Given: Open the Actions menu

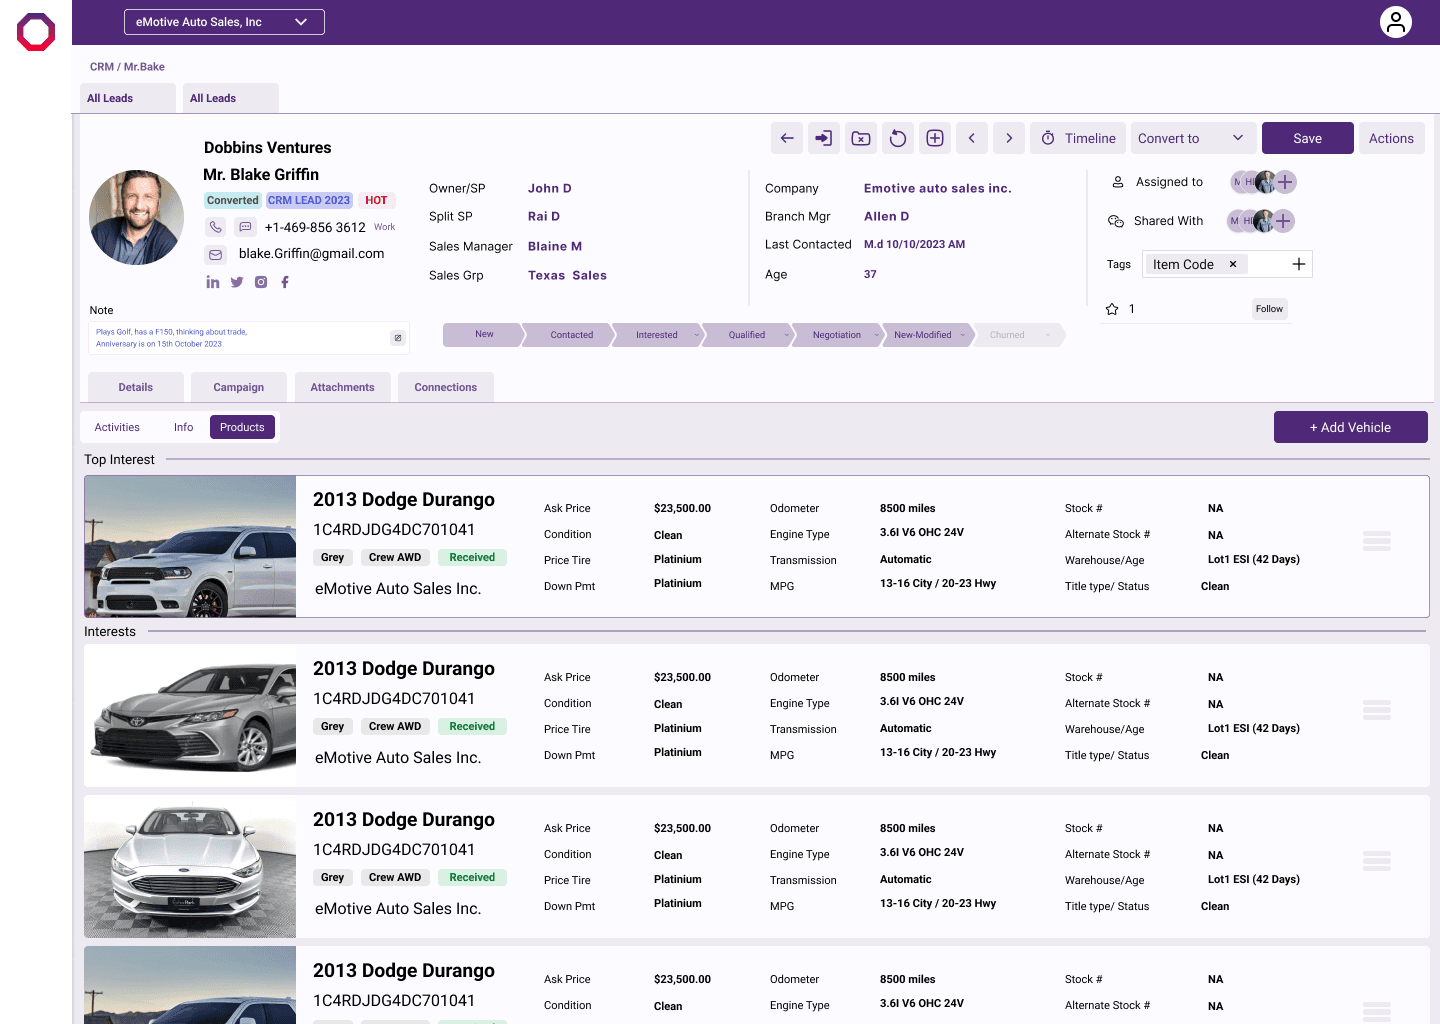Looking at the screenshot, I should [1391, 138].
